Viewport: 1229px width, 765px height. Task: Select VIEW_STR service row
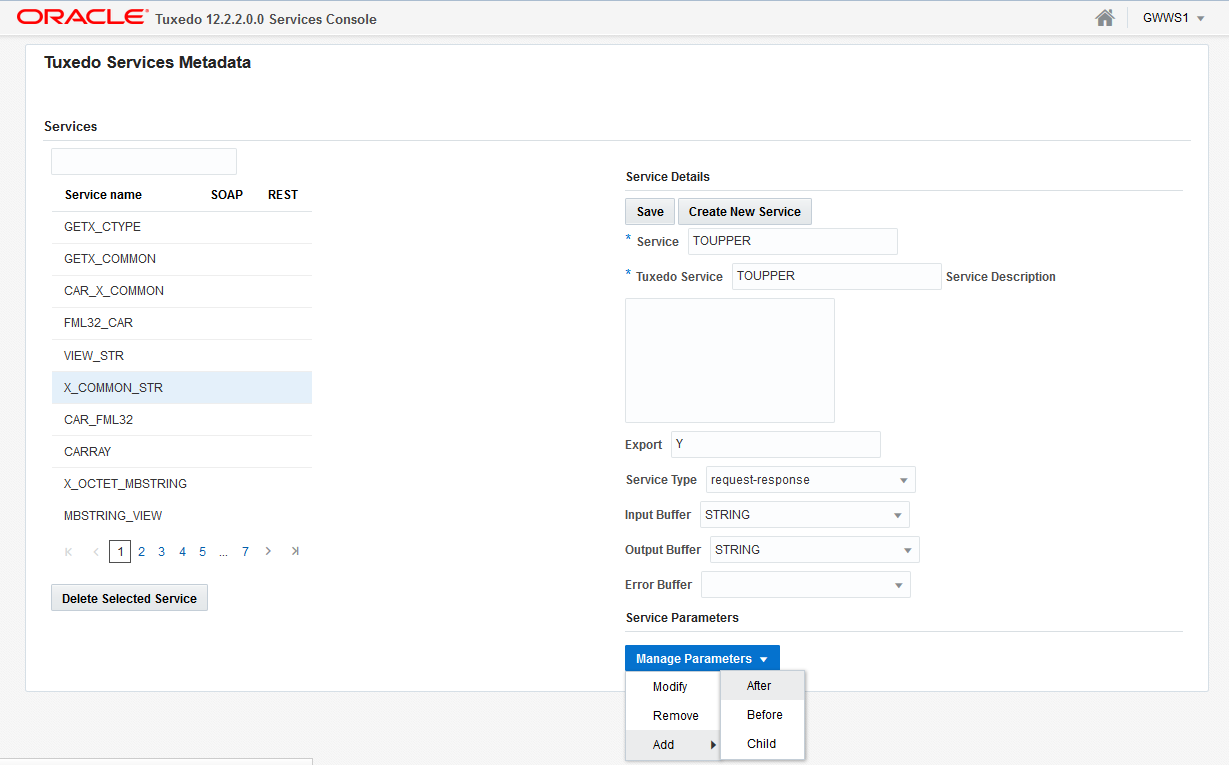[x=182, y=355]
